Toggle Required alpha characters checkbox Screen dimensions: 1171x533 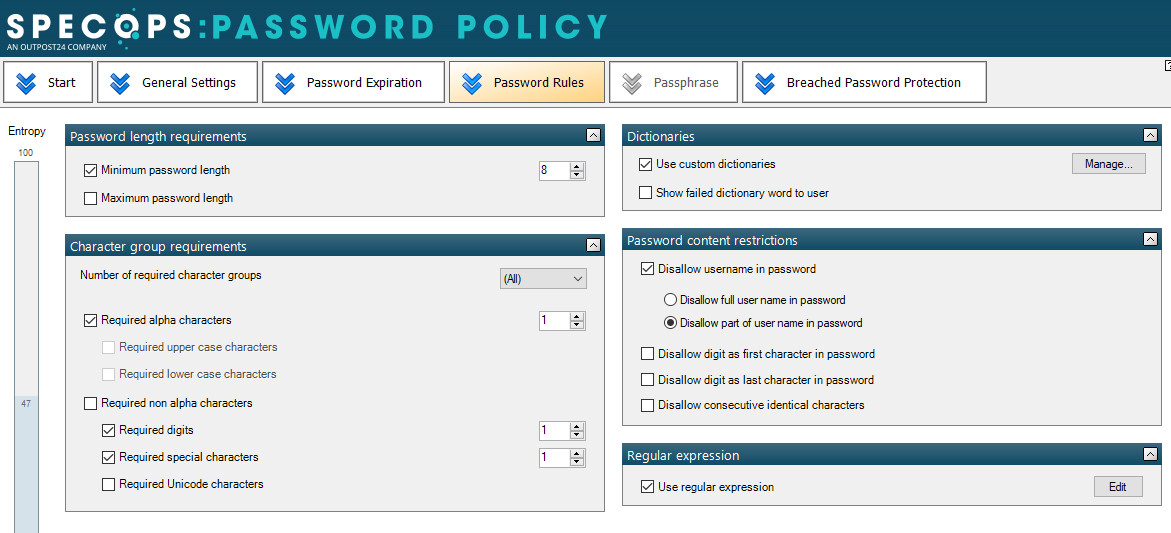click(x=90, y=320)
